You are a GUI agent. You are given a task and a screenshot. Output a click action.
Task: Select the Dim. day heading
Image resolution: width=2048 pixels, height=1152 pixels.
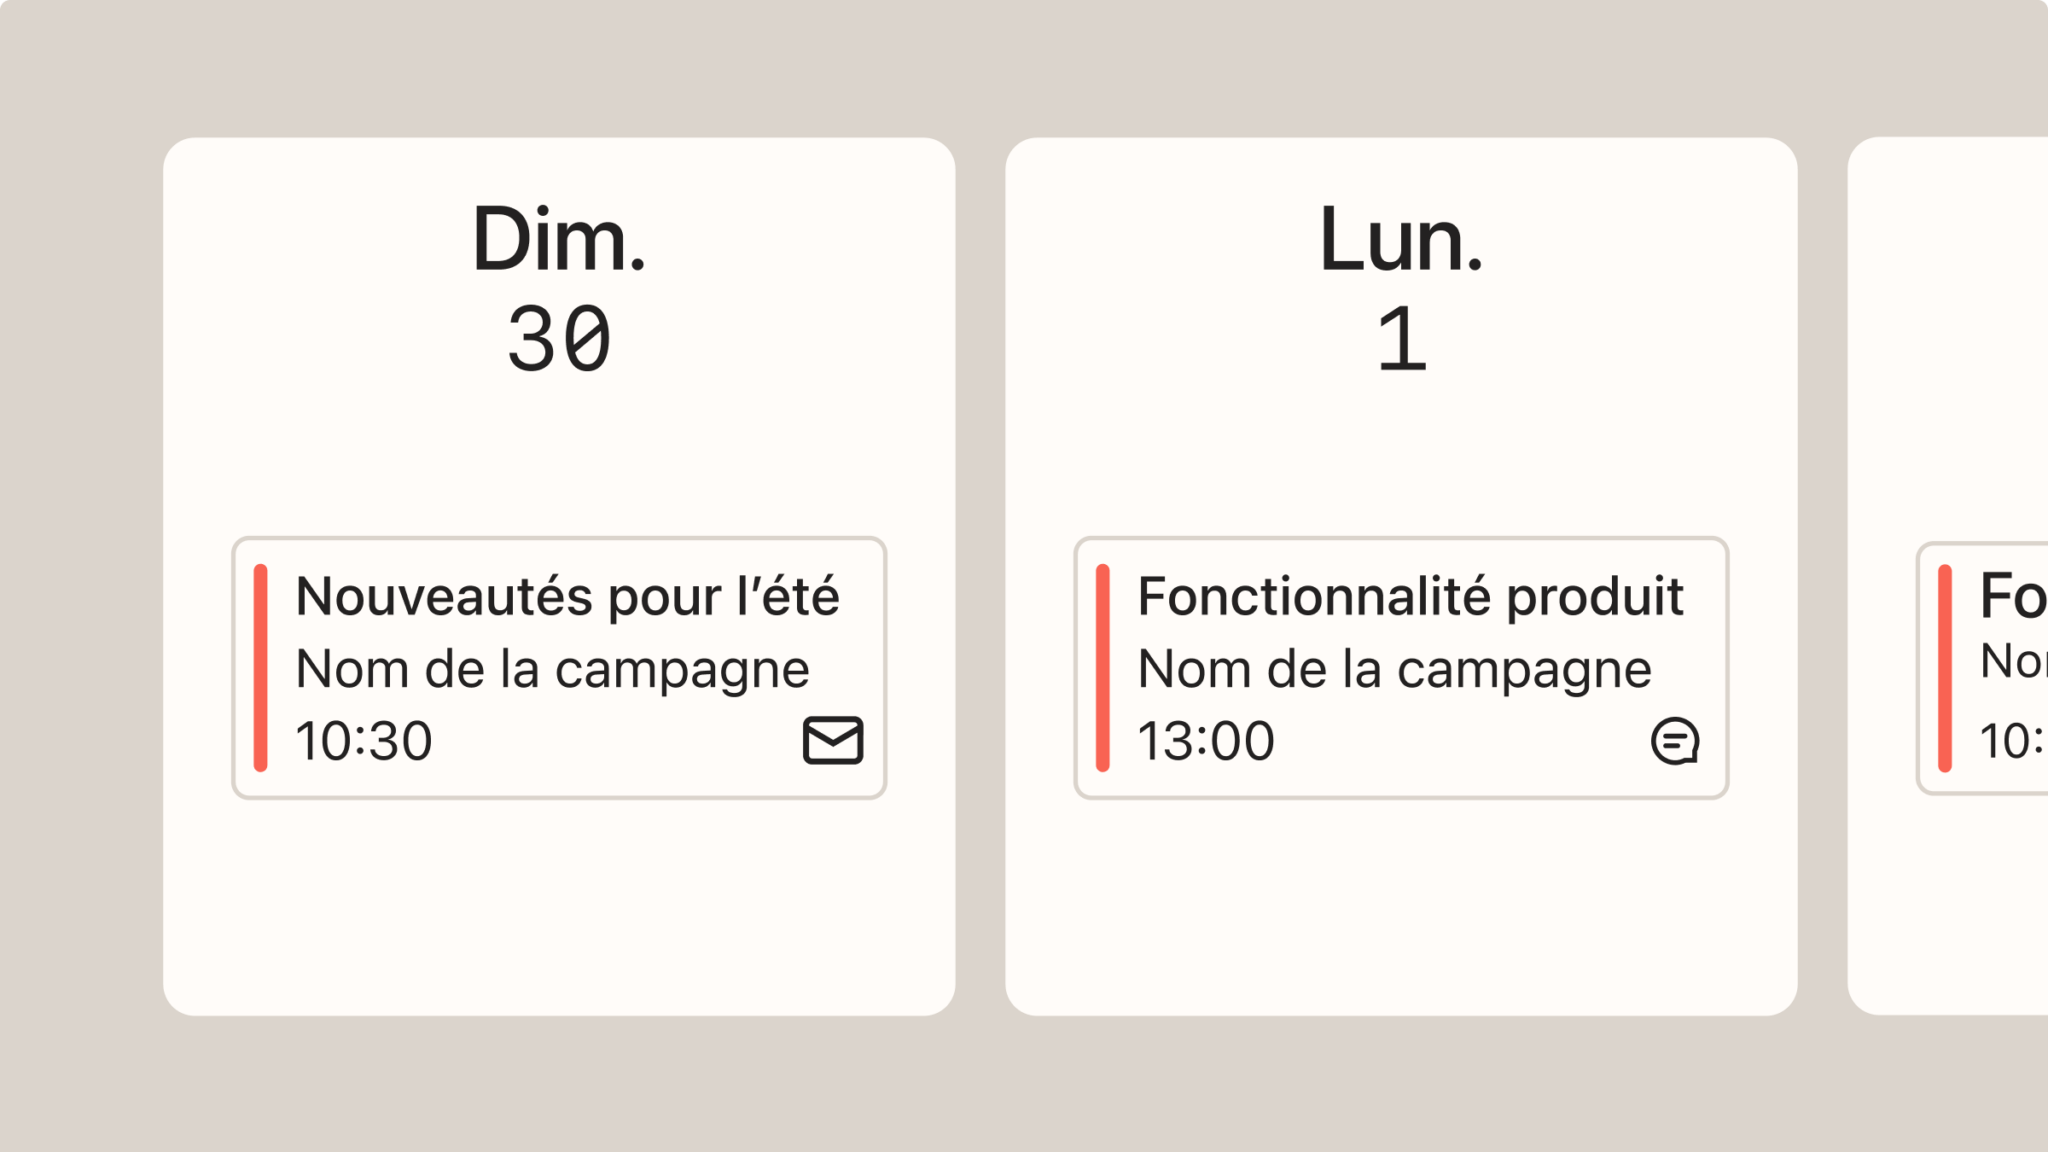pos(559,239)
